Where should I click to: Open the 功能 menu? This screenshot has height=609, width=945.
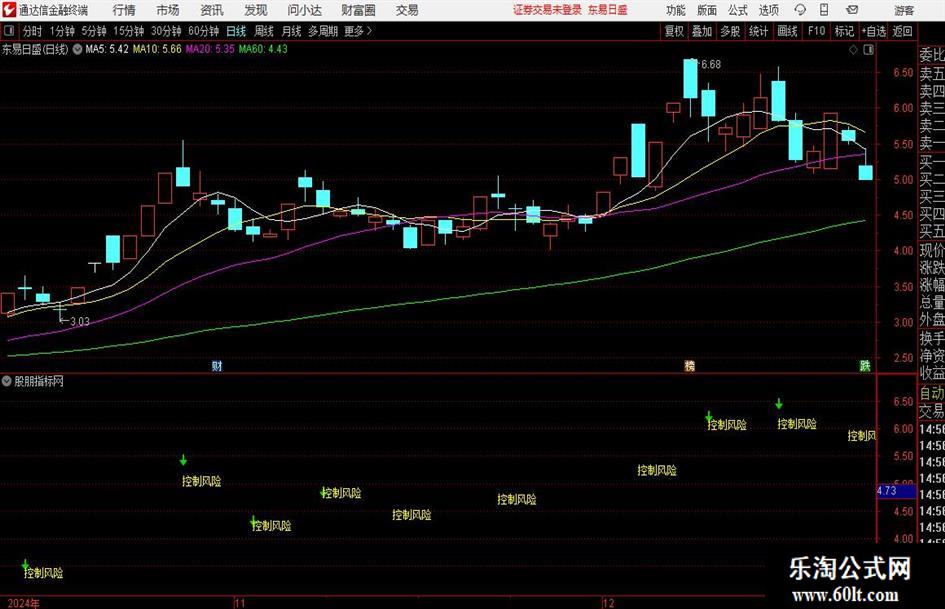pos(676,10)
